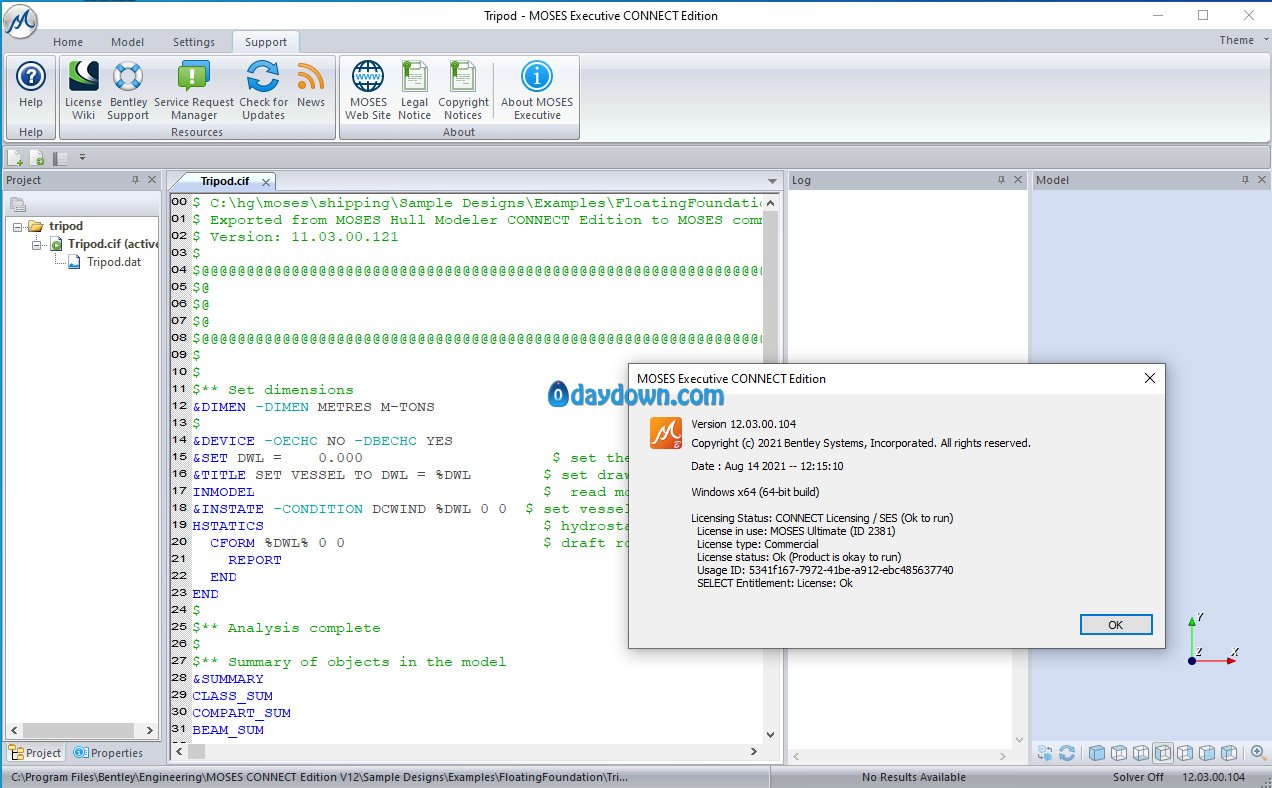The height and width of the screenshot is (788, 1272).
Task: Pin the Log panel
Action: click(x=1003, y=180)
